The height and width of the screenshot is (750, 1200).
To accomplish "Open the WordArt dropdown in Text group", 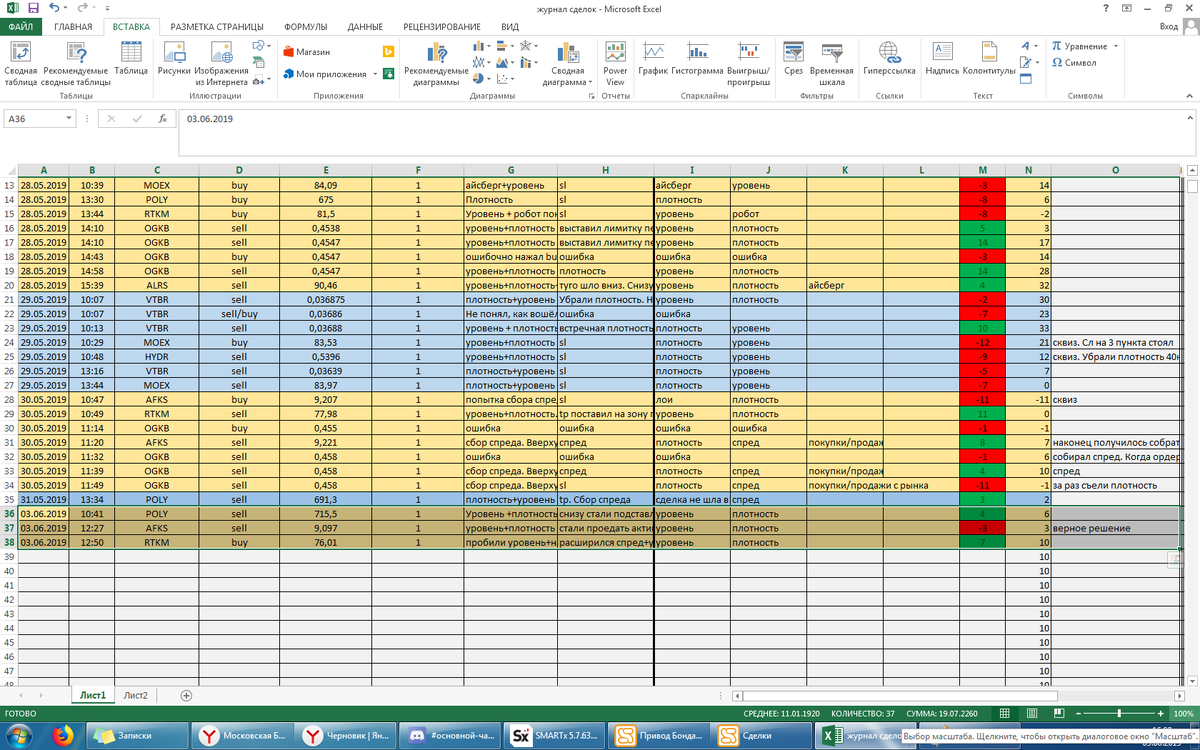I will coord(1031,46).
